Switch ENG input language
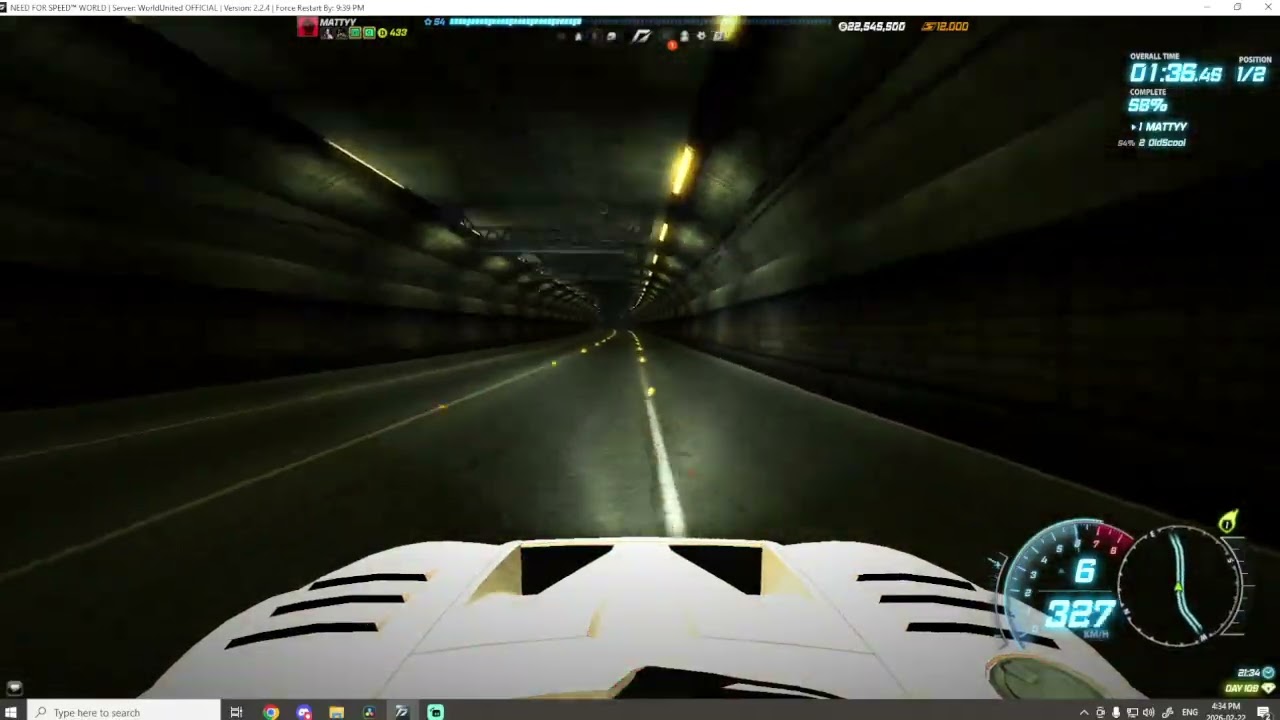 click(1190, 712)
